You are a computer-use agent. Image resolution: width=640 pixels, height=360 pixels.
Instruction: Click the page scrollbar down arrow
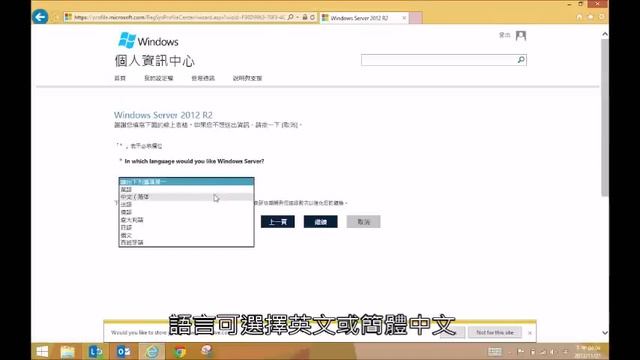[x=604, y=333]
